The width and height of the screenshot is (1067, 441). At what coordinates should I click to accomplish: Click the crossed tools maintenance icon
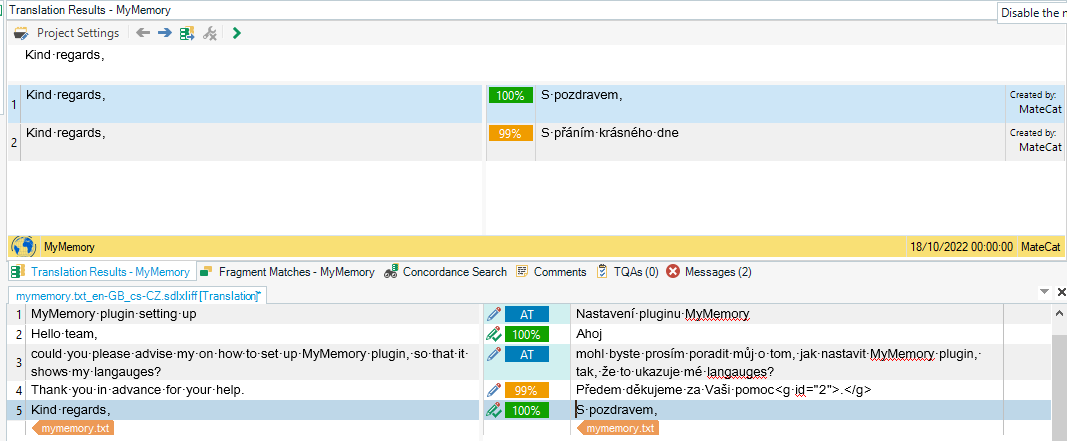(x=210, y=33)
